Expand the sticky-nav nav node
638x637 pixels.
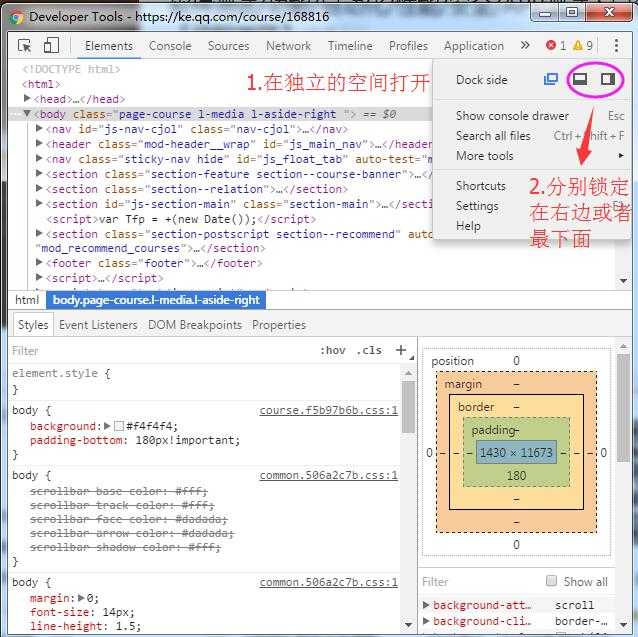click(39, 158)
